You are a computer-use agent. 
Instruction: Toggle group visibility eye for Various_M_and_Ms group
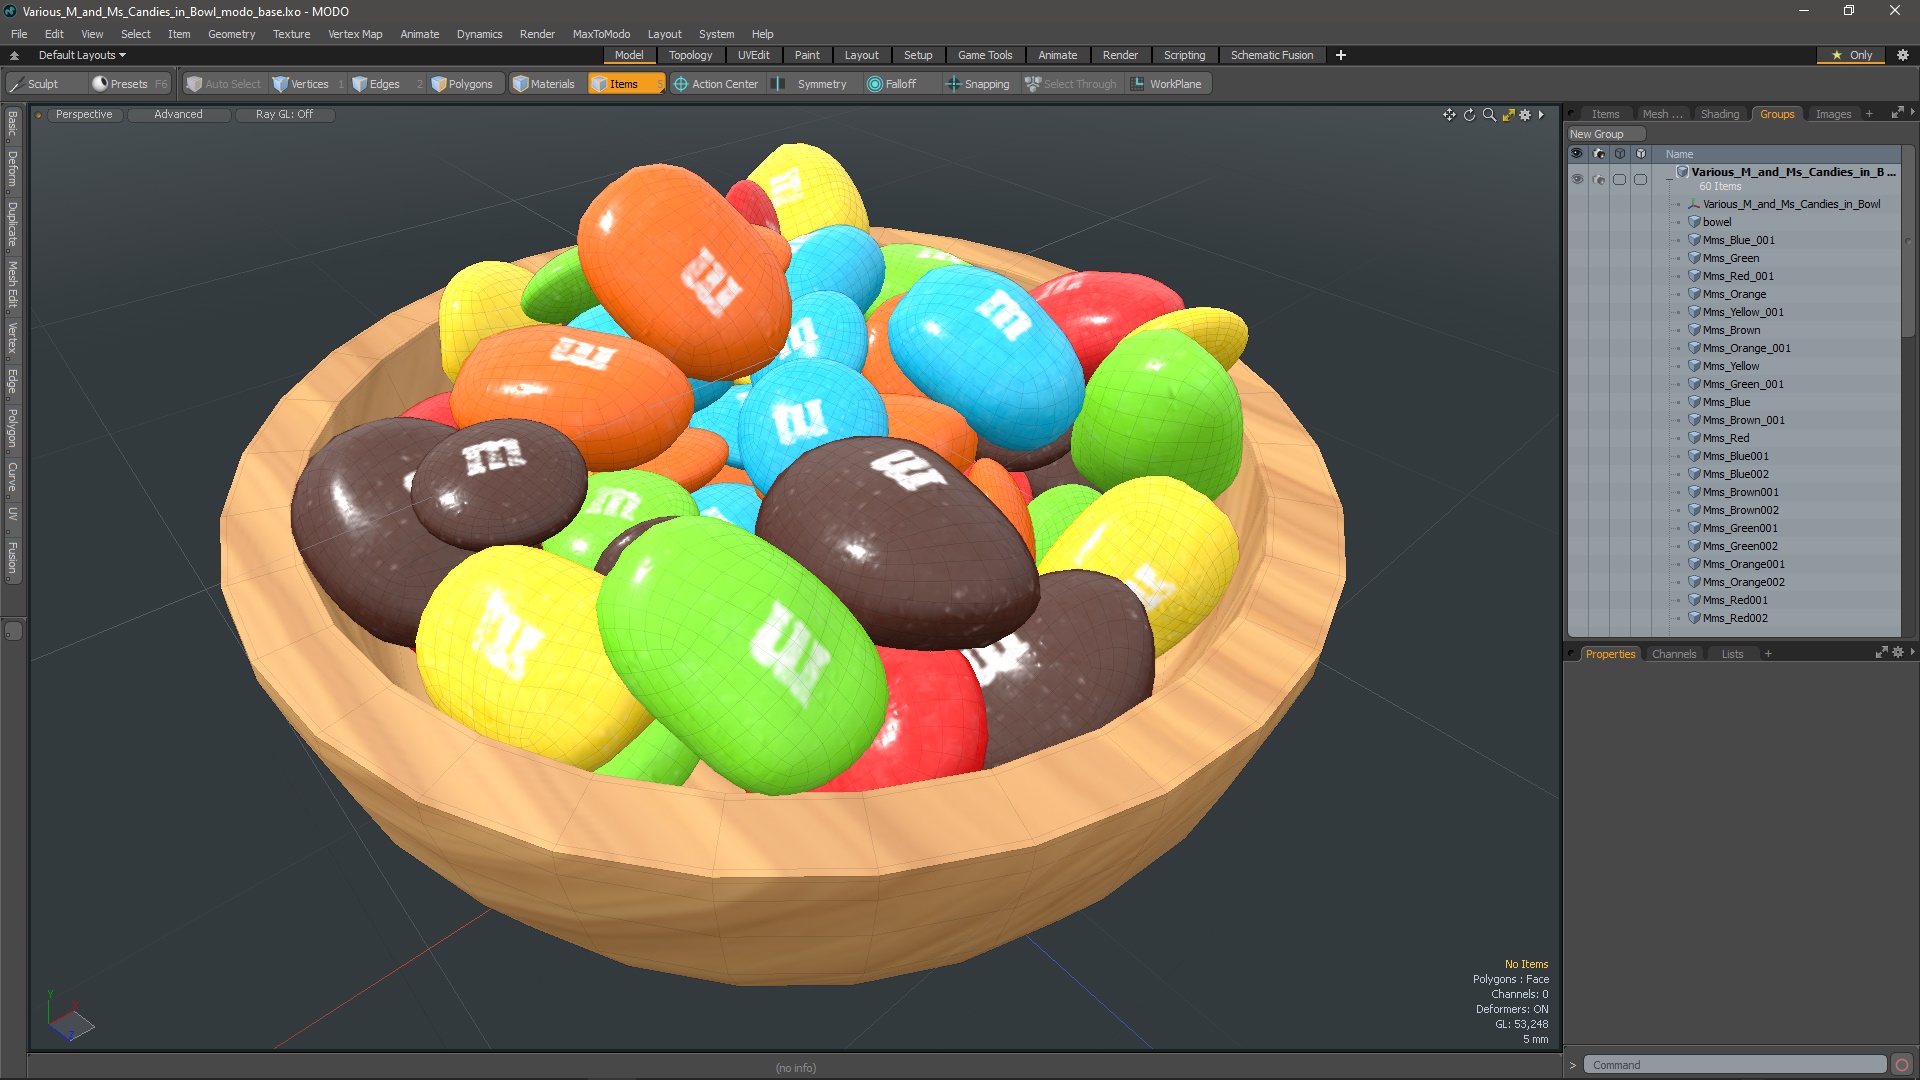[1577, 180]
